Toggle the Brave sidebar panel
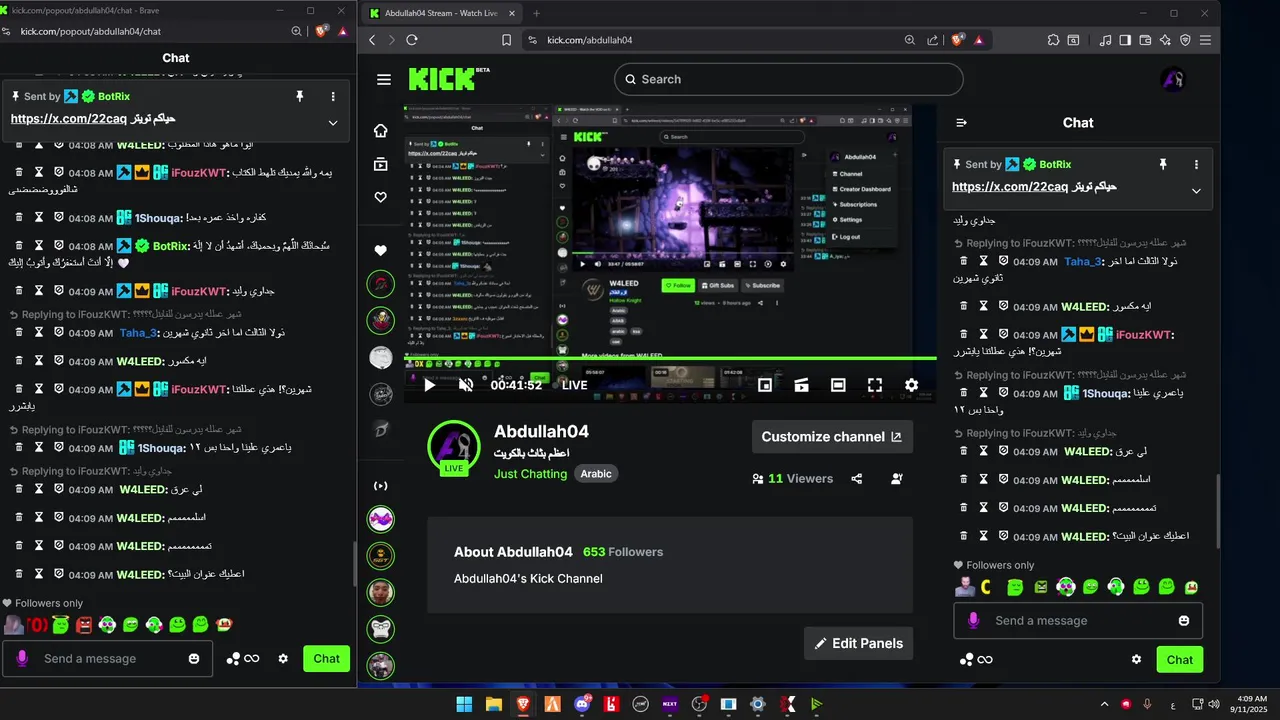Viewport: 1280px width, 720px height. click(1125, 40)
